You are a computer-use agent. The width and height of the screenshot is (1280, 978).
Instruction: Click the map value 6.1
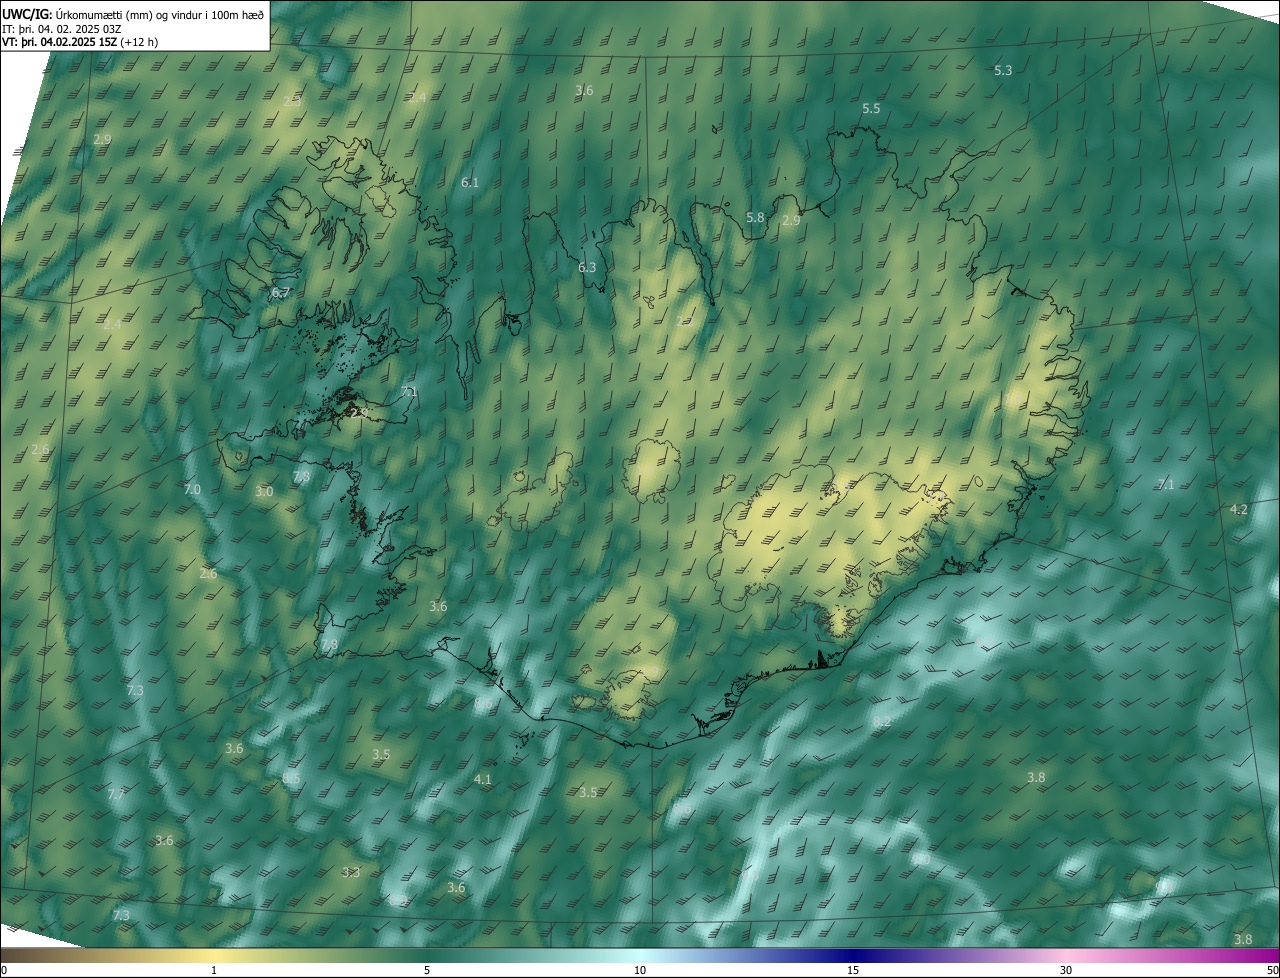(470, 182)
